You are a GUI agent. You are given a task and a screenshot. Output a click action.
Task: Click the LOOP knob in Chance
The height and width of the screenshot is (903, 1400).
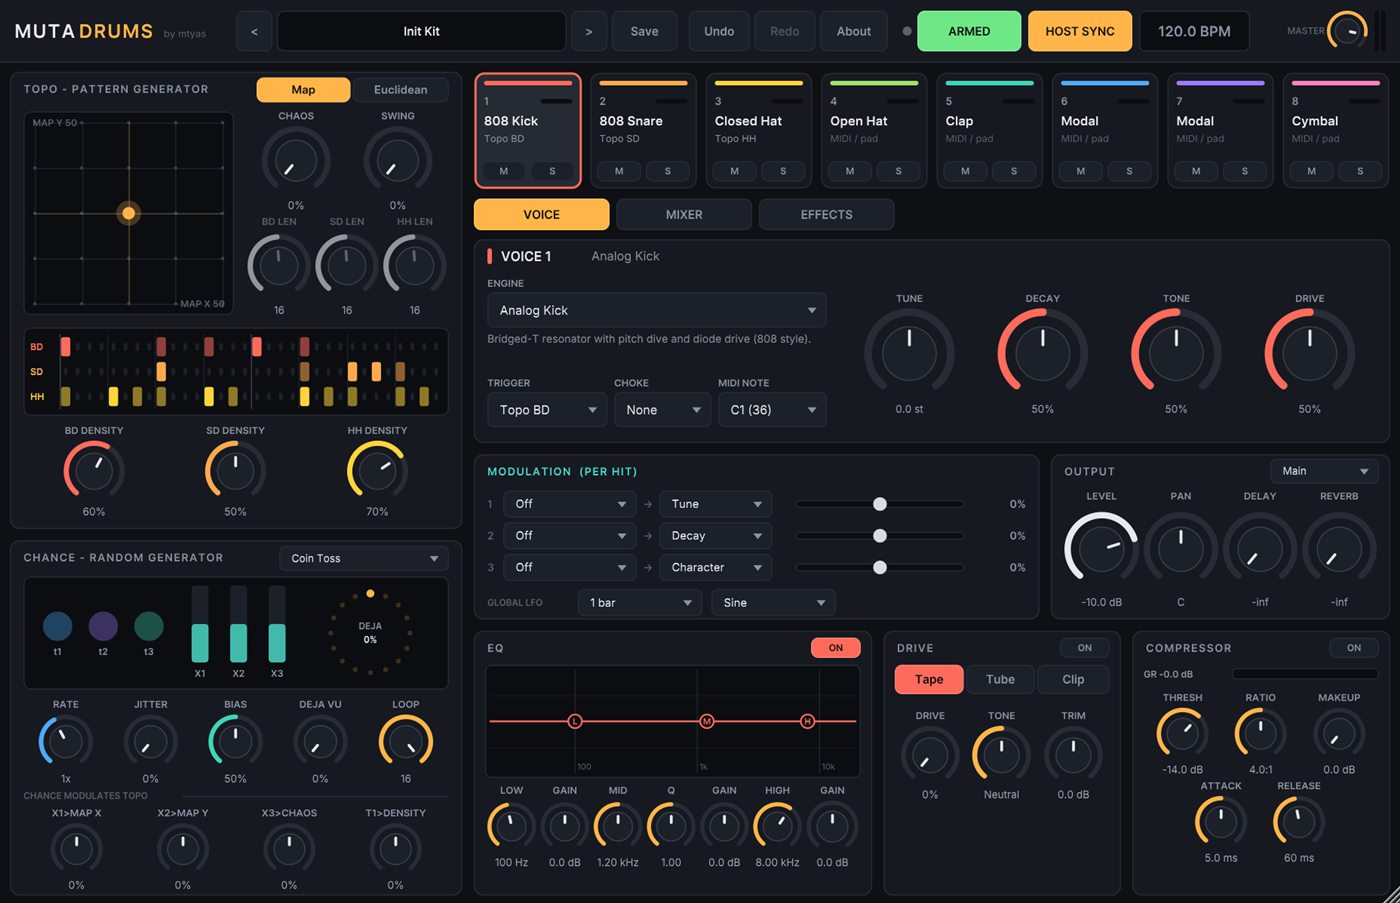pos(406,742)
